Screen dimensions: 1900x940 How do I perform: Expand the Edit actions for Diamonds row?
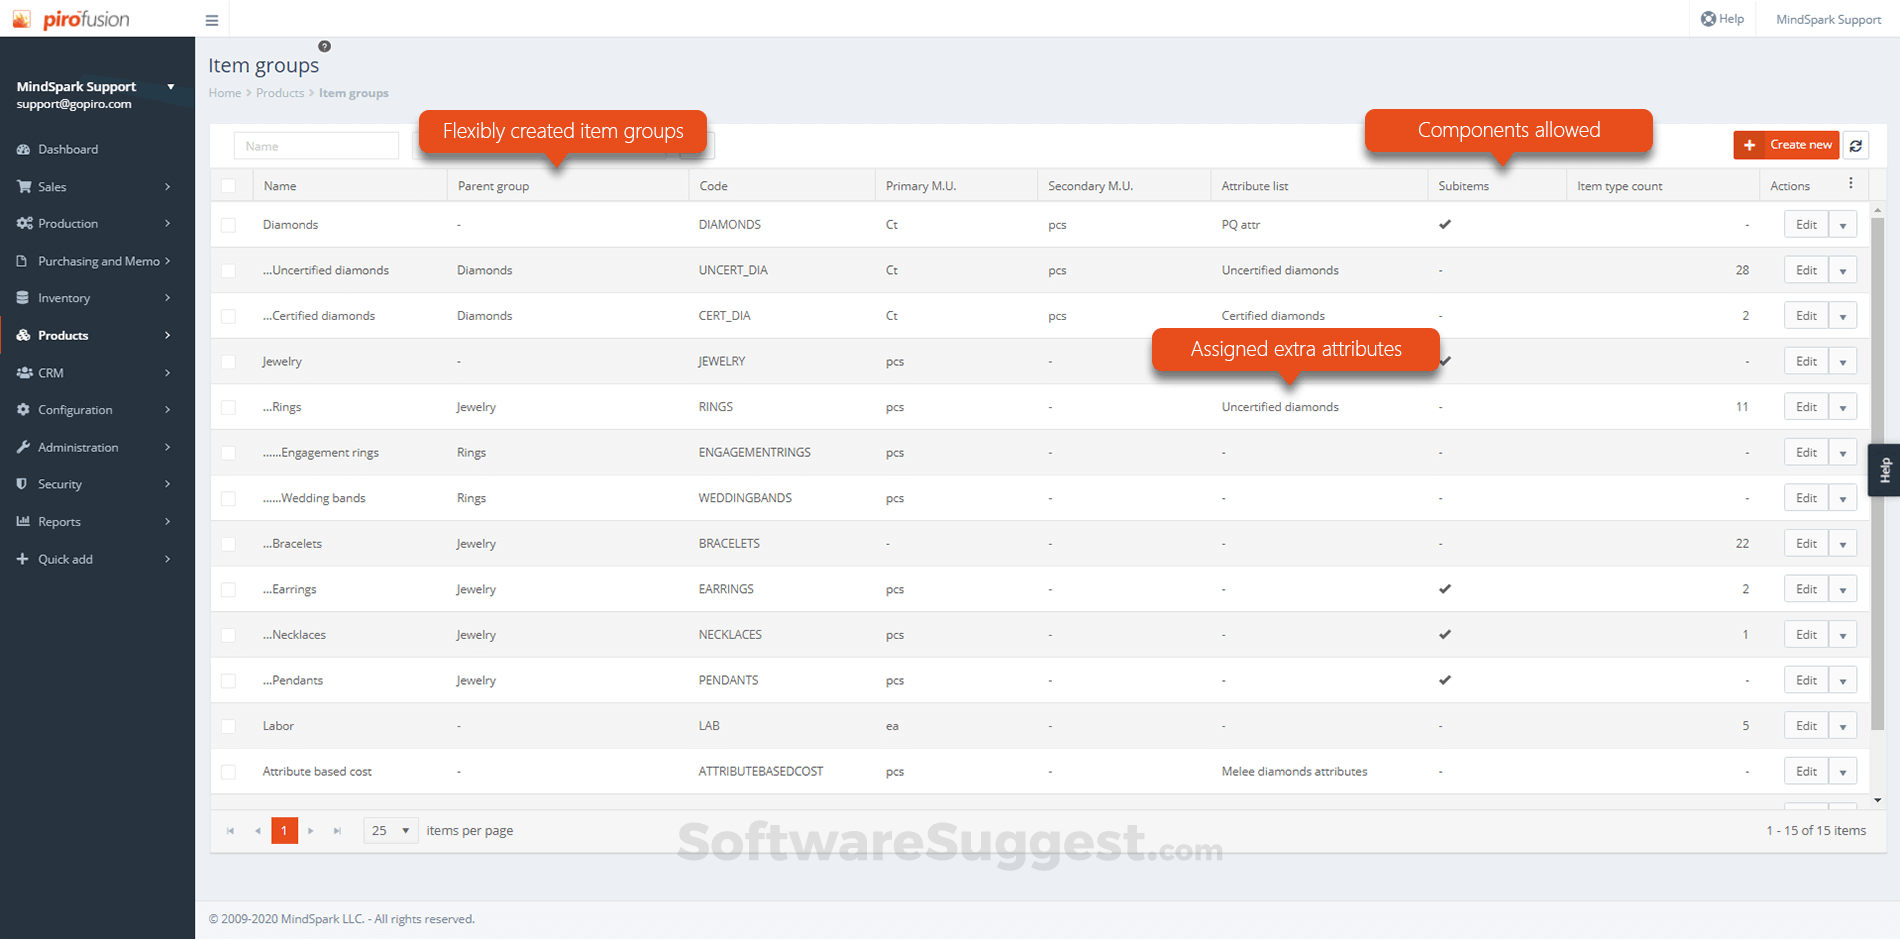1844,224
